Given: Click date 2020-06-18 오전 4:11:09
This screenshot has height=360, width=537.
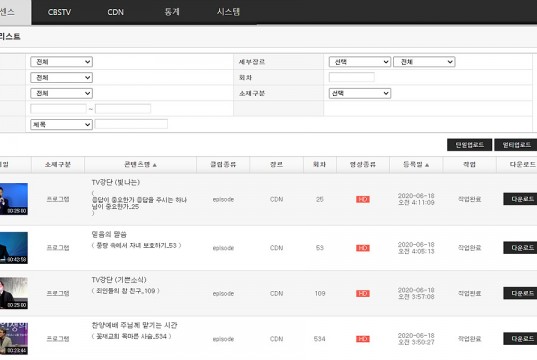Looking at the screenshot, I should 416,199.
